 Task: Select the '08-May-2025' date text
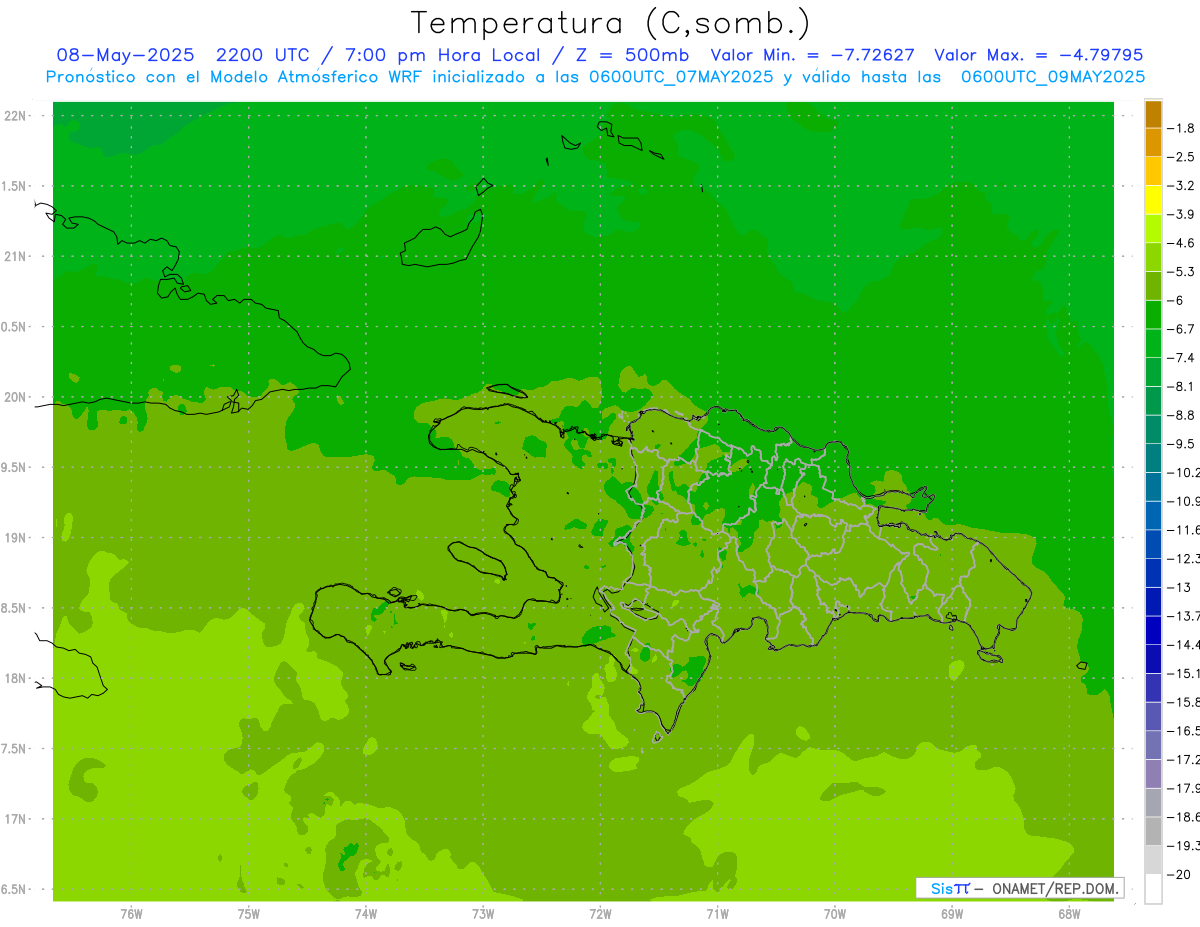[124, 55]
